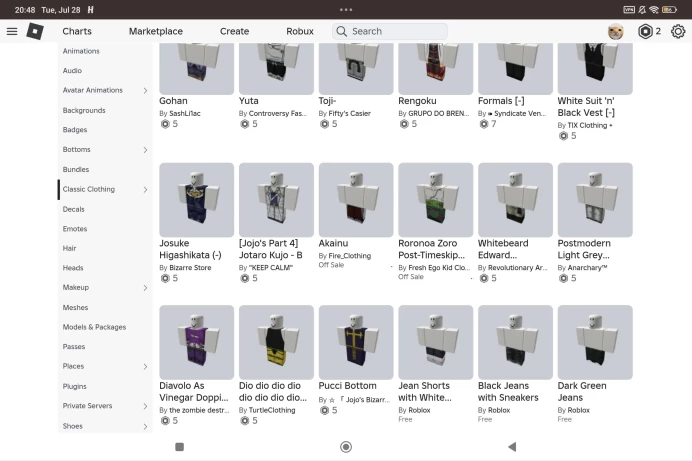
Task: Open the Gohan item title
Action: point(173,101)
